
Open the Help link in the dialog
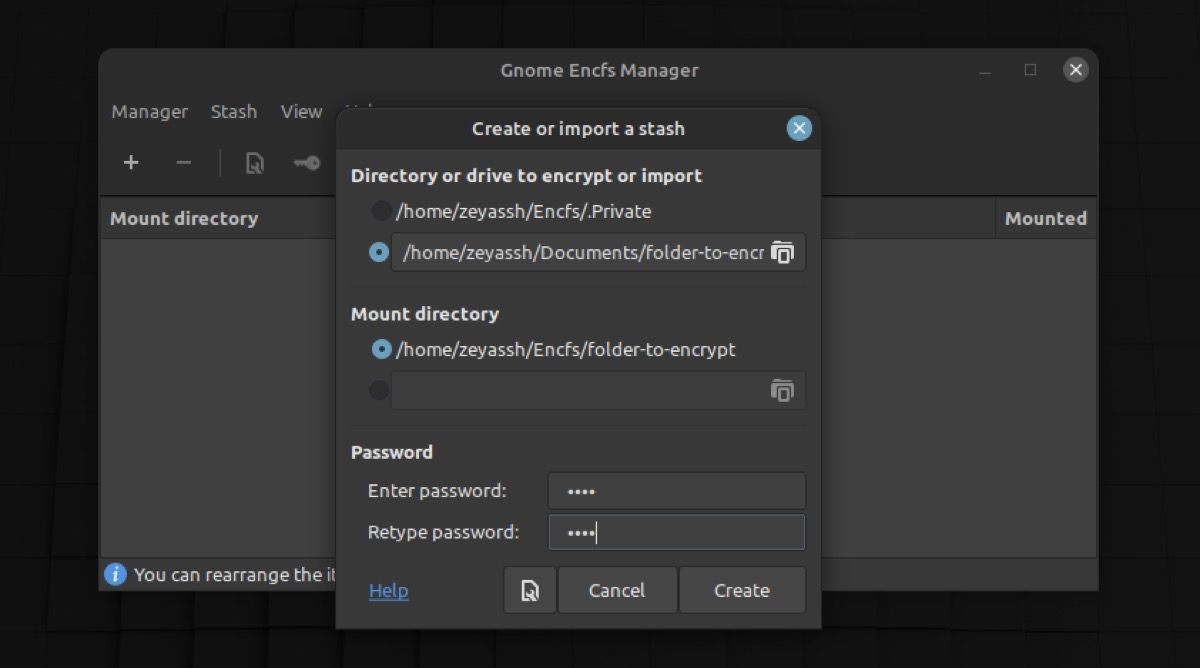pos(388,590)
